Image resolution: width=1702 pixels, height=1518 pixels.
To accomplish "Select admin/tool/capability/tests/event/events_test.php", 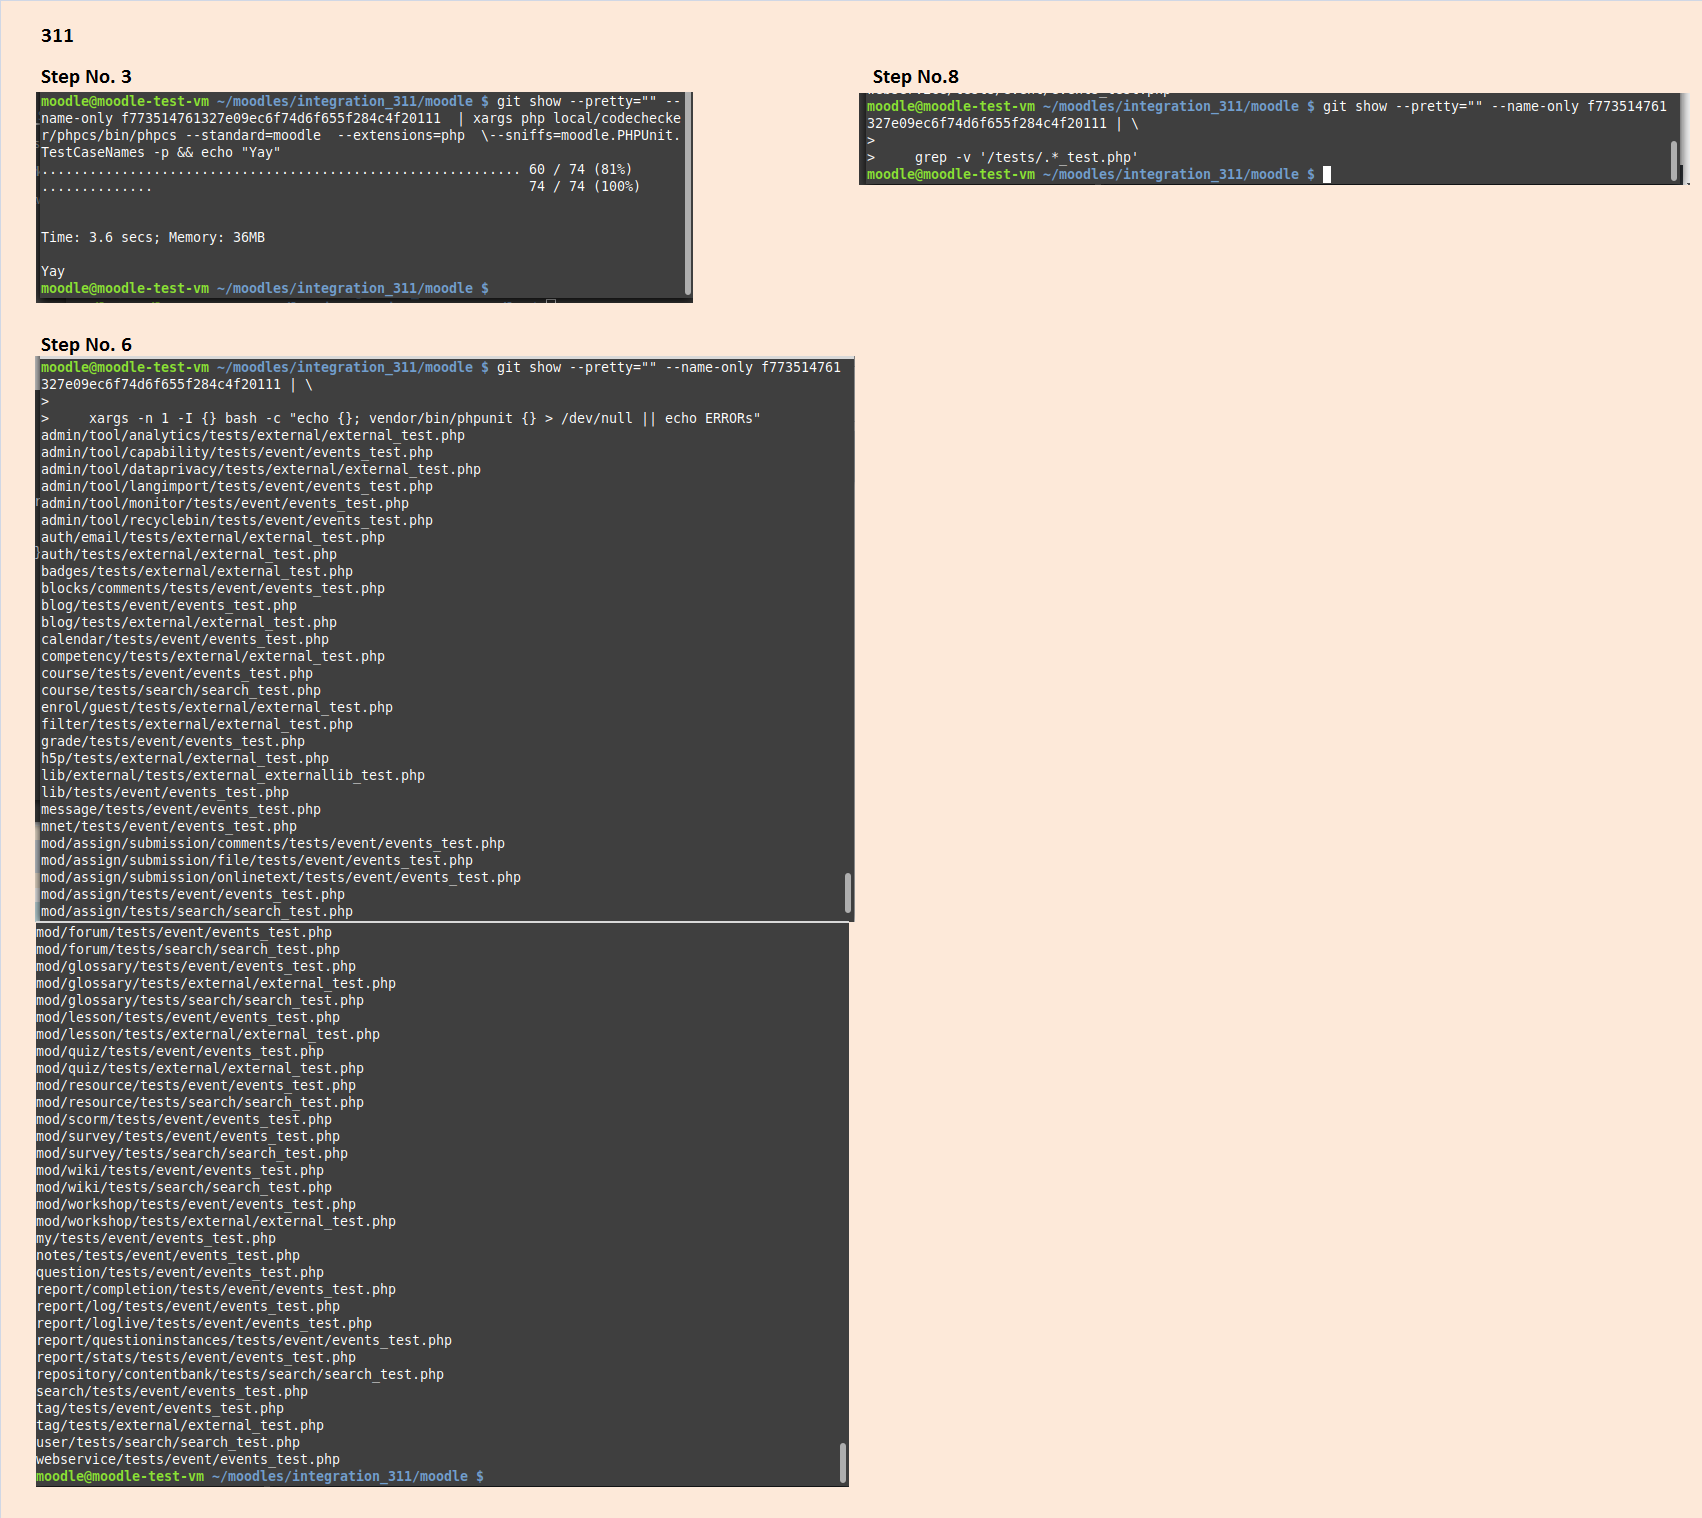I will tap(237, 453).
